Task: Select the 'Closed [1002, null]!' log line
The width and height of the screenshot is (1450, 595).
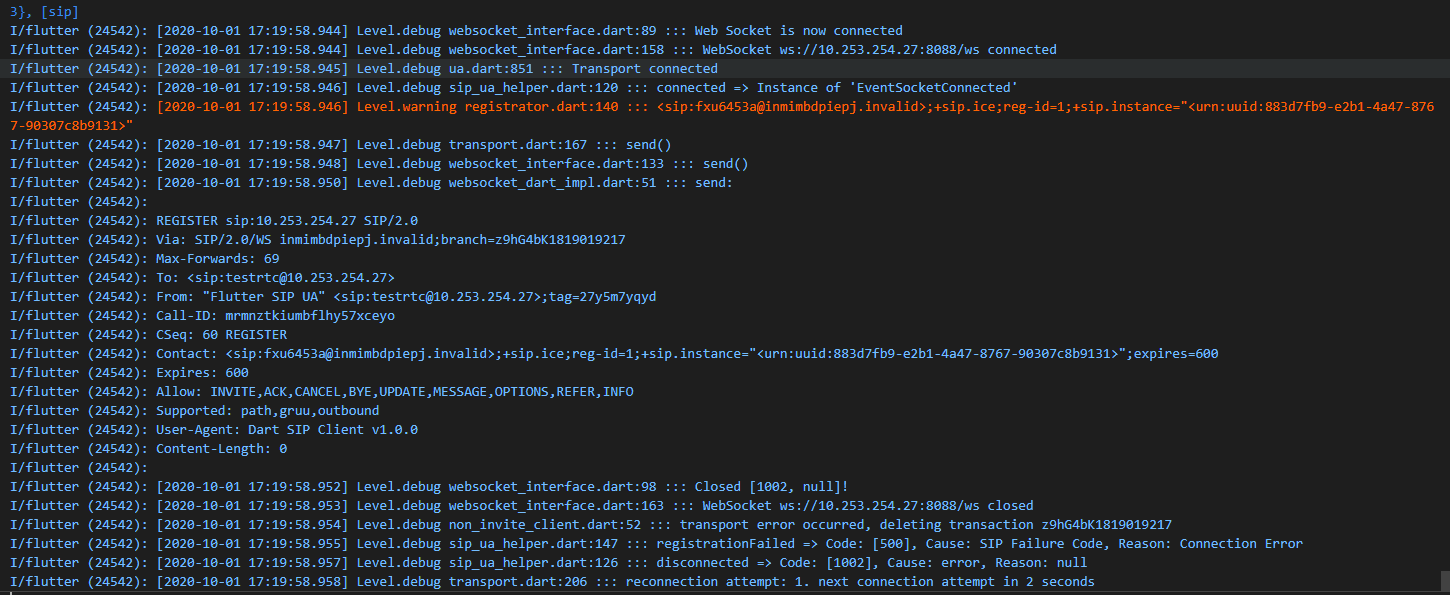Action: click(429, 486)
